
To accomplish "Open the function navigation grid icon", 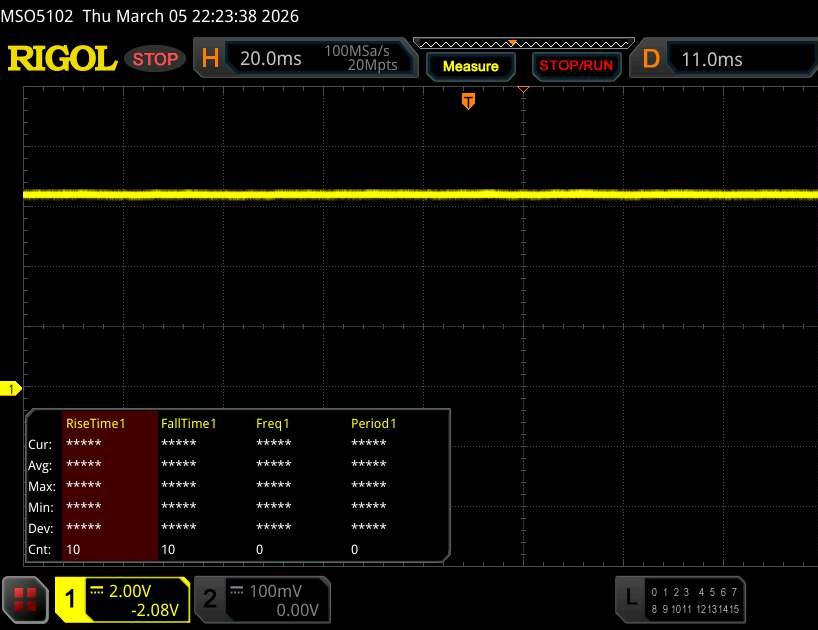I will point(26,598).
